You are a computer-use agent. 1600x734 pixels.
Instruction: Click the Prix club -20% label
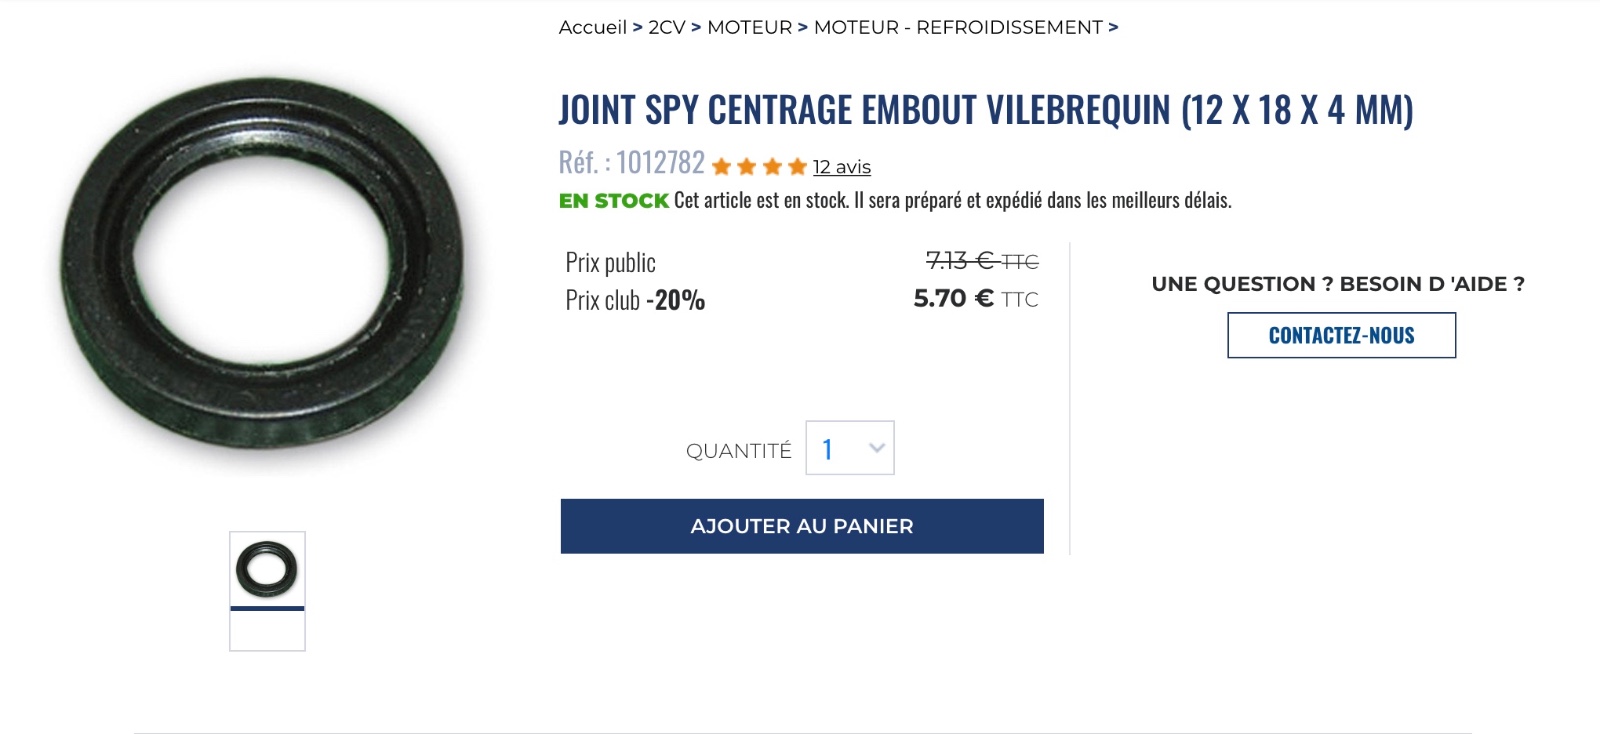tap(635, 300)
